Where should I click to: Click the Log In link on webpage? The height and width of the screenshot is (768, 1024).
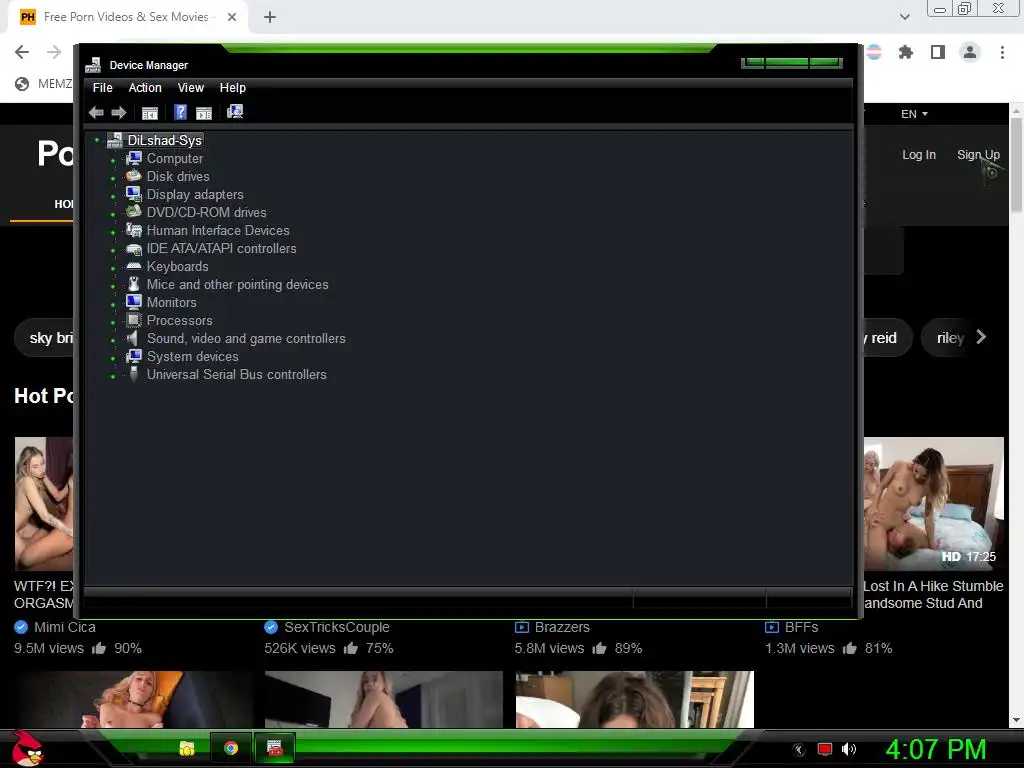point(919,155)
